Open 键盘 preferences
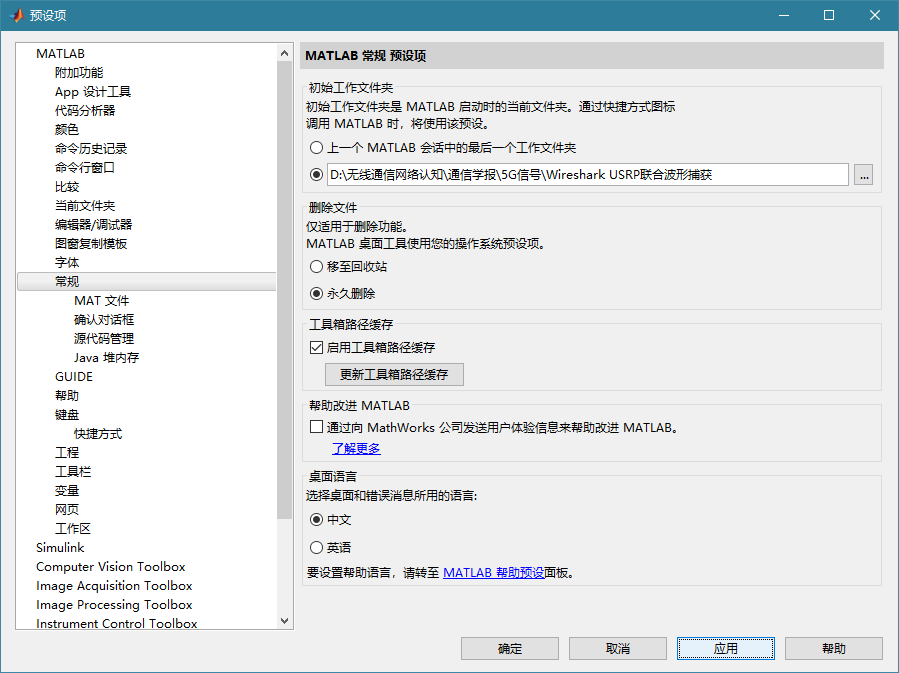Viewport: 899px width, 673px height. point(67,414)
